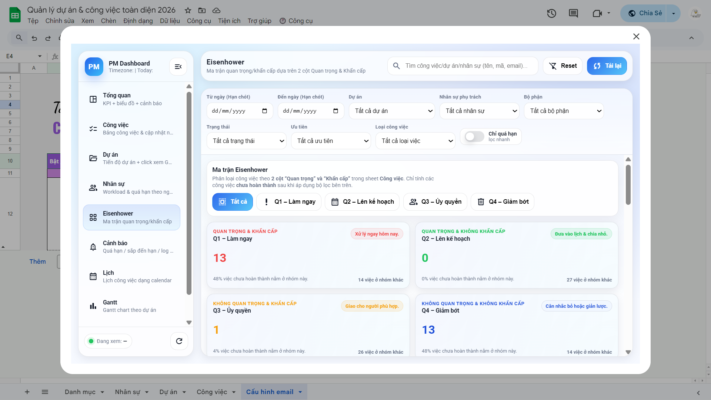The image size is (711, 400).
Task: Go to the Công việc task list
Action: click(x=130, y=129)
